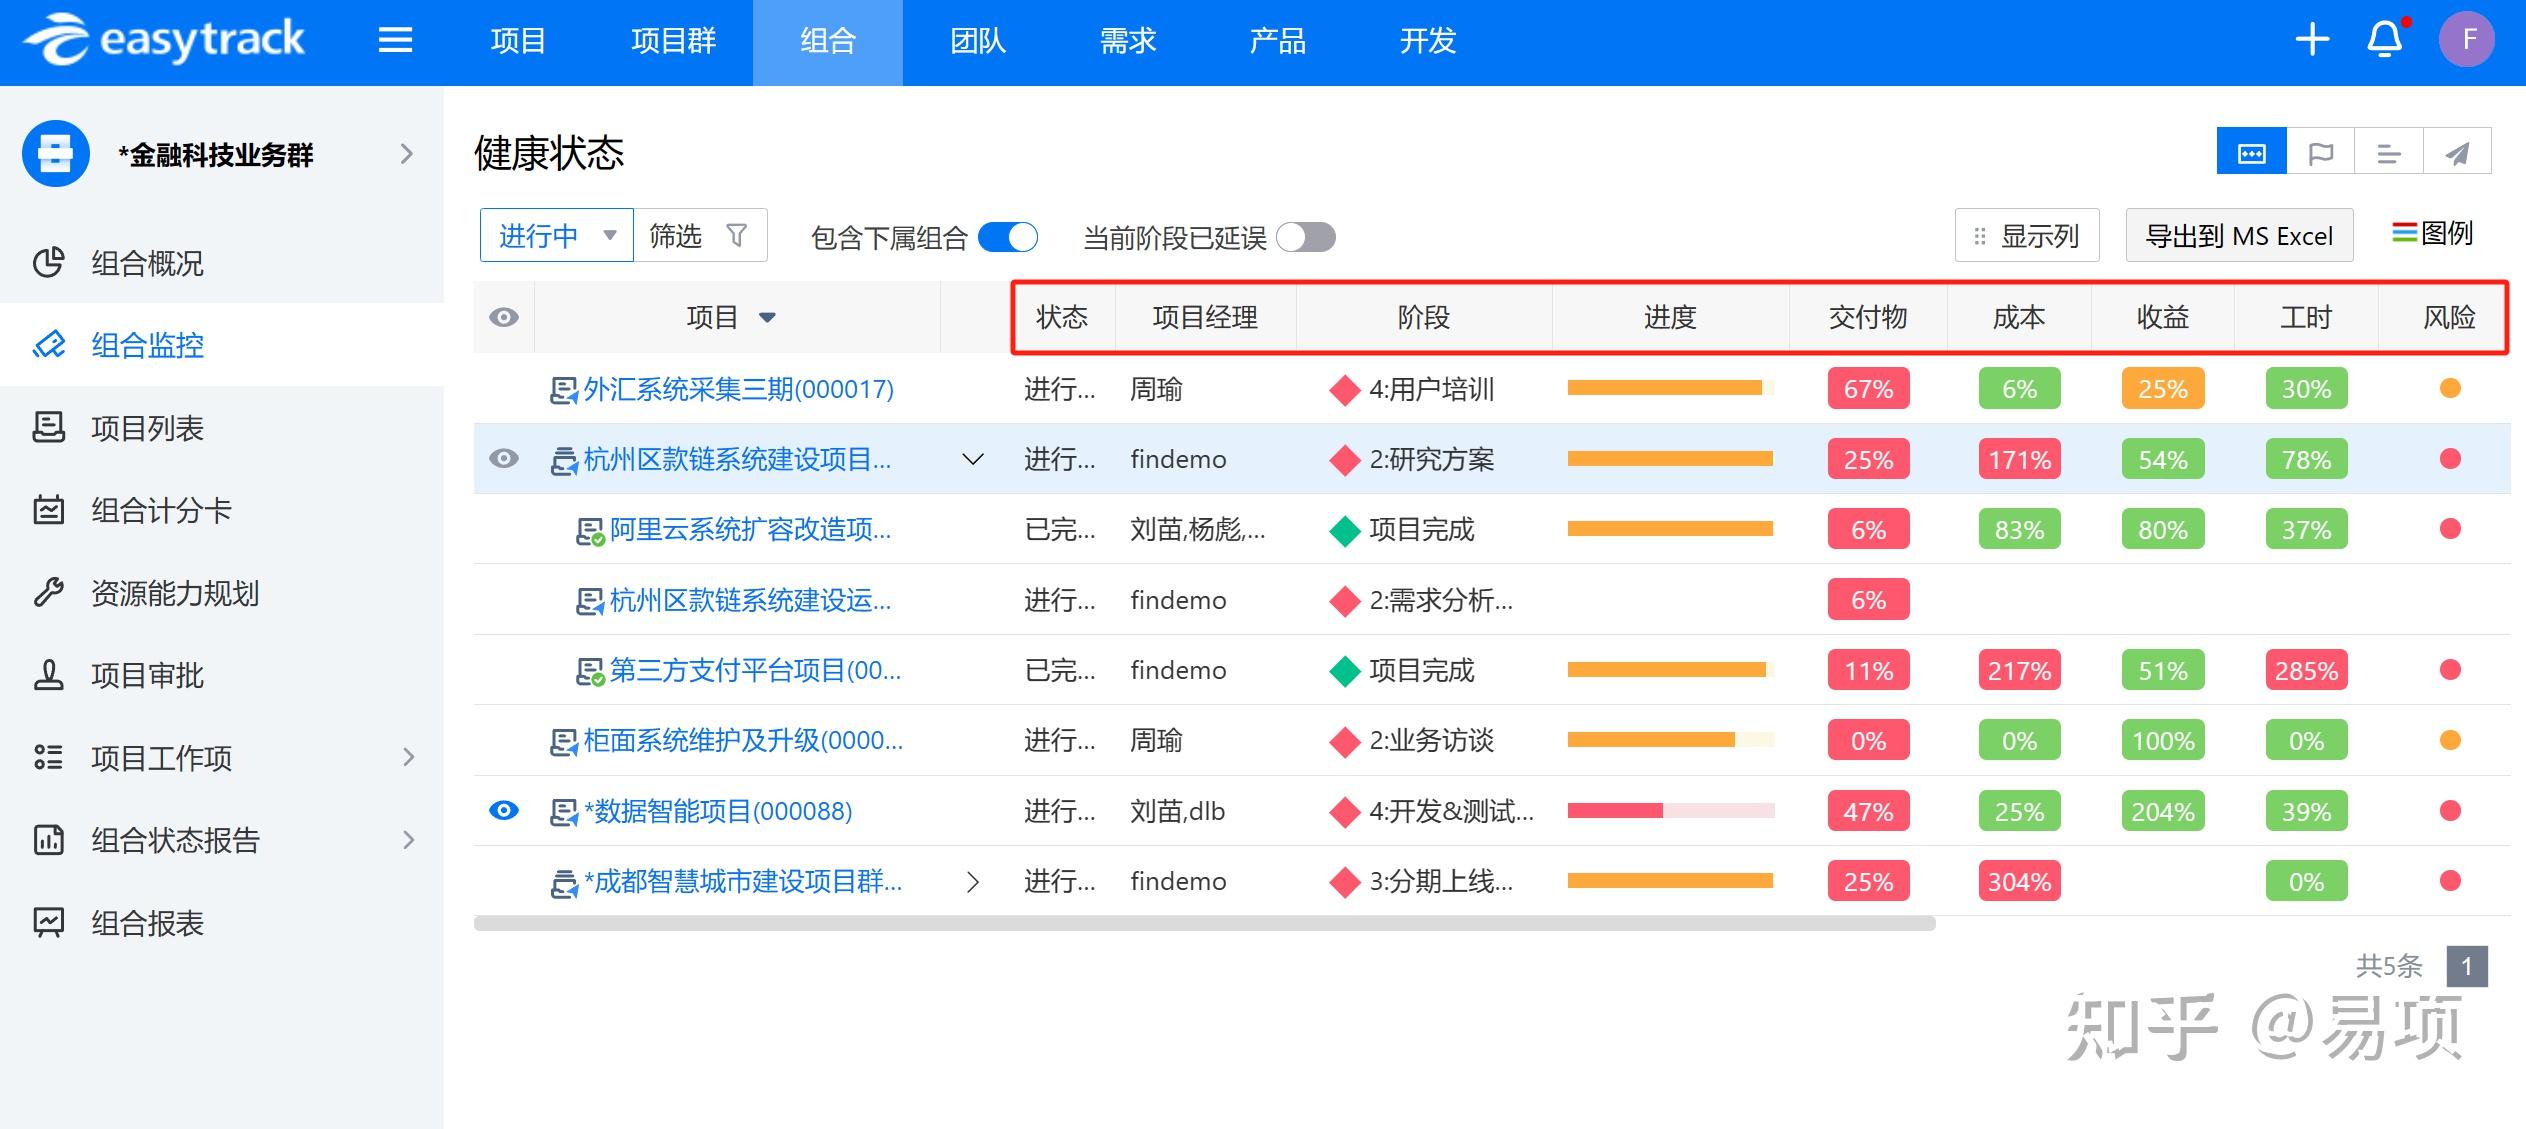Image resolution: width=2526 pixels, height=1129 pixels.
Task: Click the plus icon to create new item
Action: [2311, 40]
